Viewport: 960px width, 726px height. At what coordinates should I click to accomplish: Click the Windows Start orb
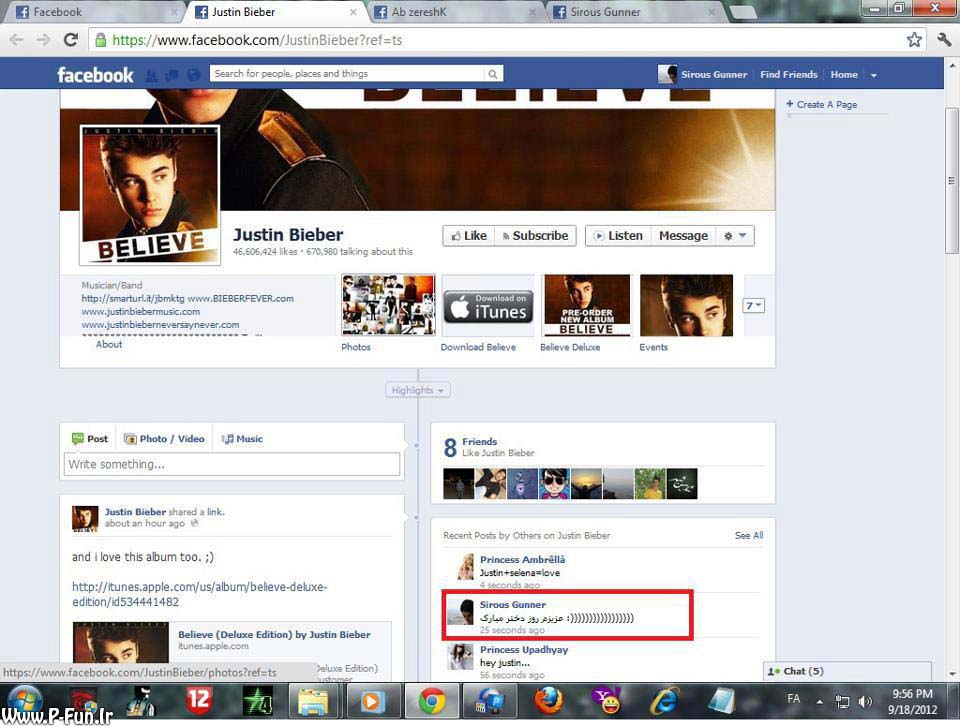pos(24,701)
